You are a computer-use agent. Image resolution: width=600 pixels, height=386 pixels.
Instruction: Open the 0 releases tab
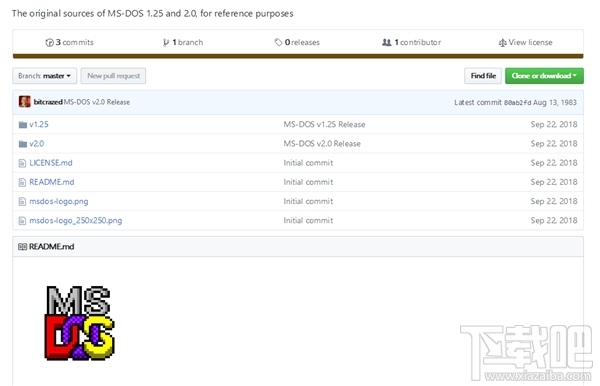pos(297,42)
